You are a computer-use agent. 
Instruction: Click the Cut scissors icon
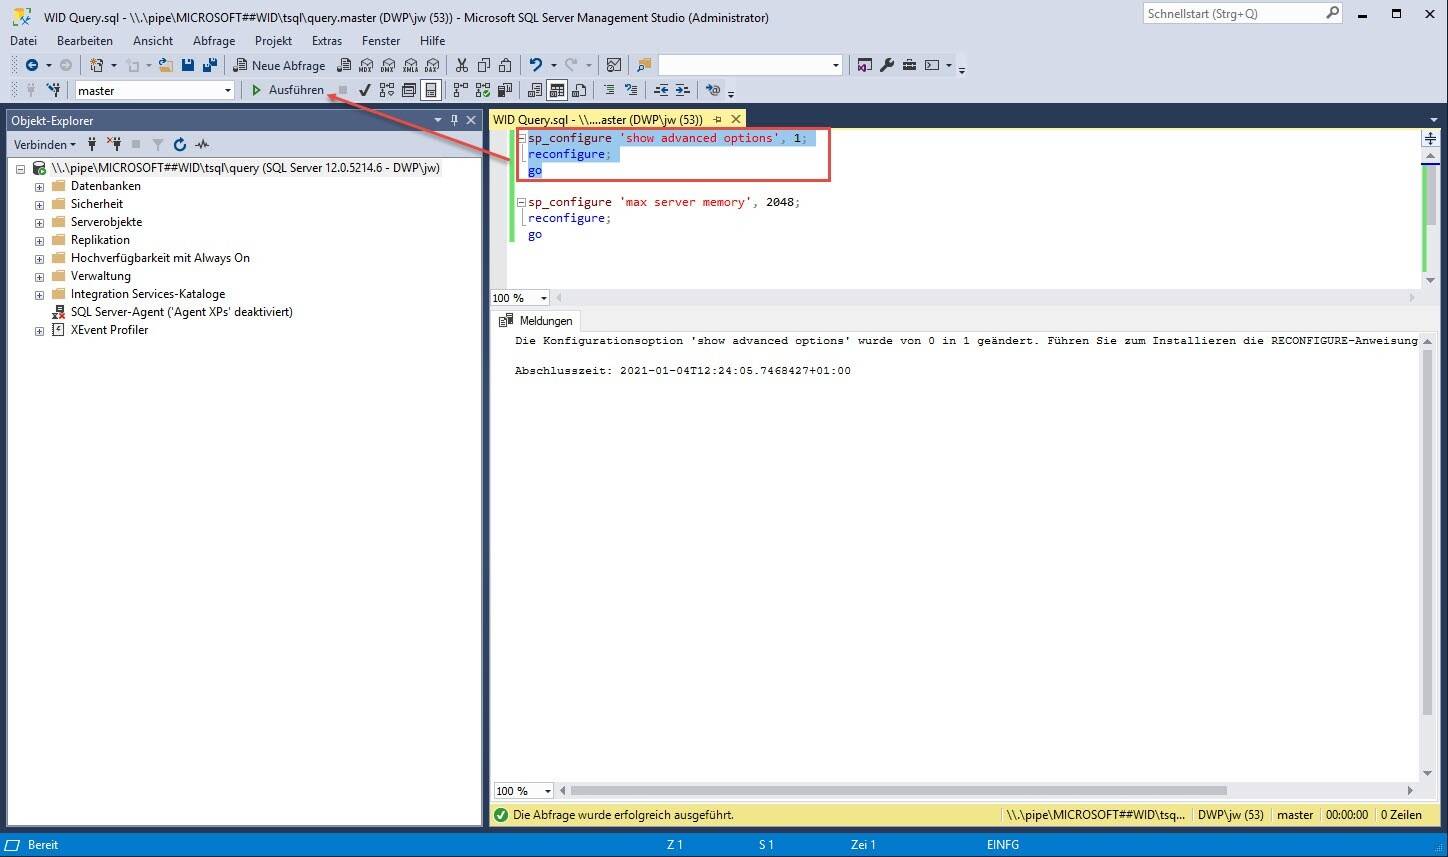pos(461,65)
